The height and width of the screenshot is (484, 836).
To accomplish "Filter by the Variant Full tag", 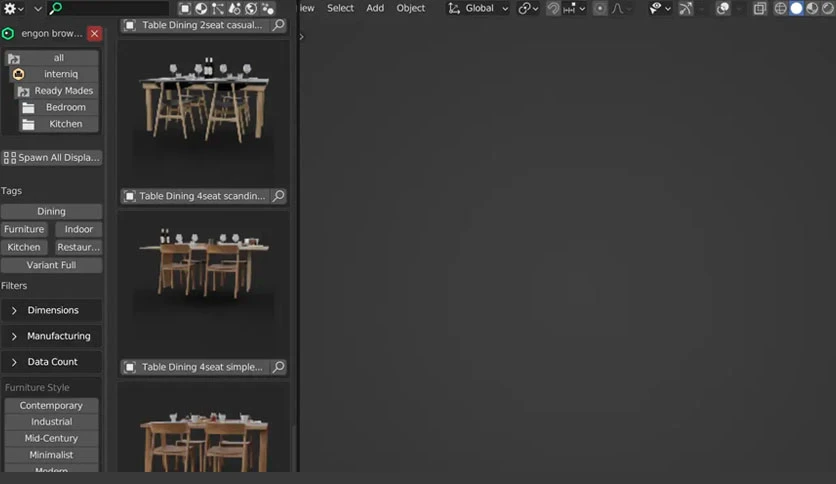I will click(51, 265).
